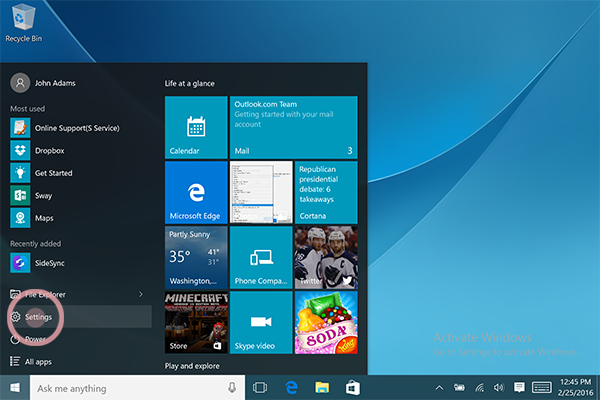Viewport: 600px width, 400px height.
Task: Show hidden icons in system tray
Action: pyautogui.click(x=439, y=388)
